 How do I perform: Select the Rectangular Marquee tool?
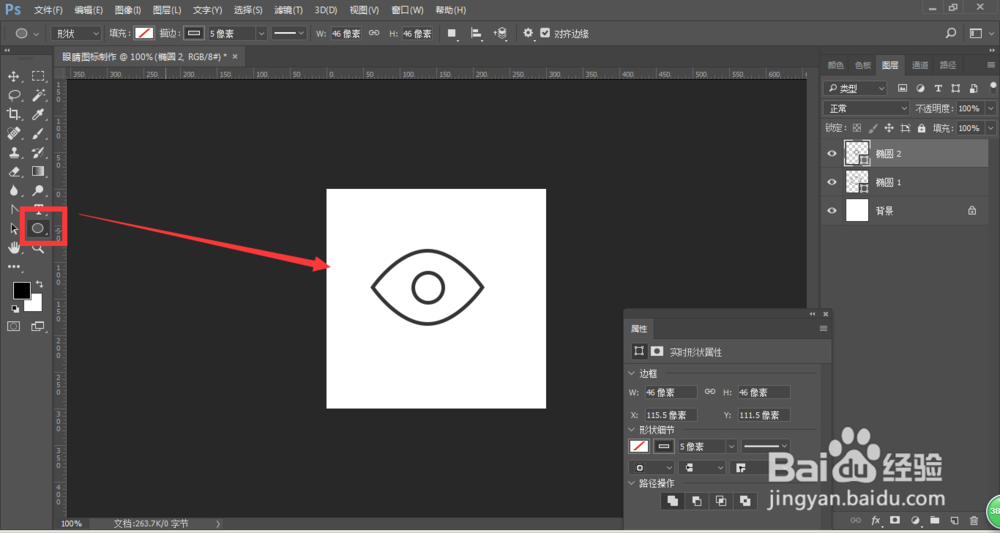click(38, 77)
